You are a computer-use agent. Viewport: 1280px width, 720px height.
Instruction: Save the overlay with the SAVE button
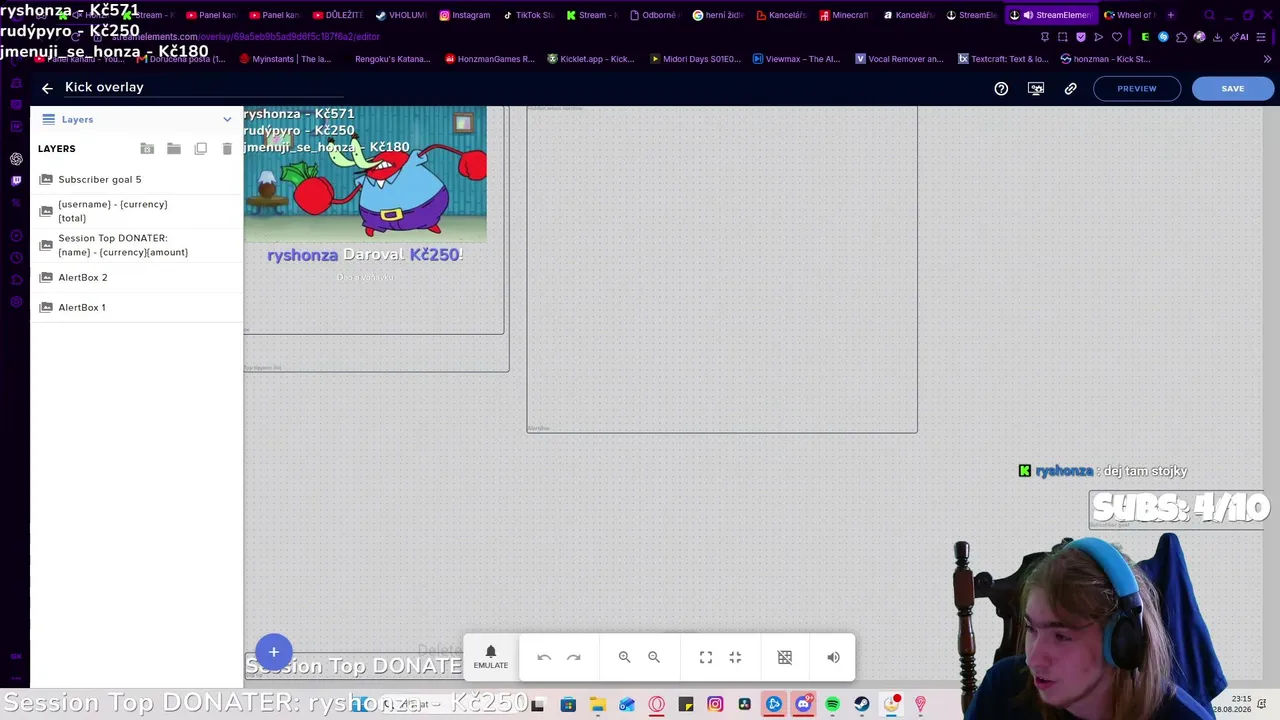coord(1233,88)
